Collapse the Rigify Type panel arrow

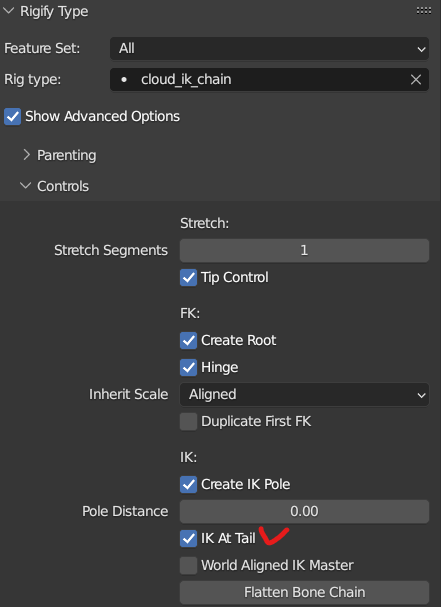pyautogui.click(x=8, y=11)
